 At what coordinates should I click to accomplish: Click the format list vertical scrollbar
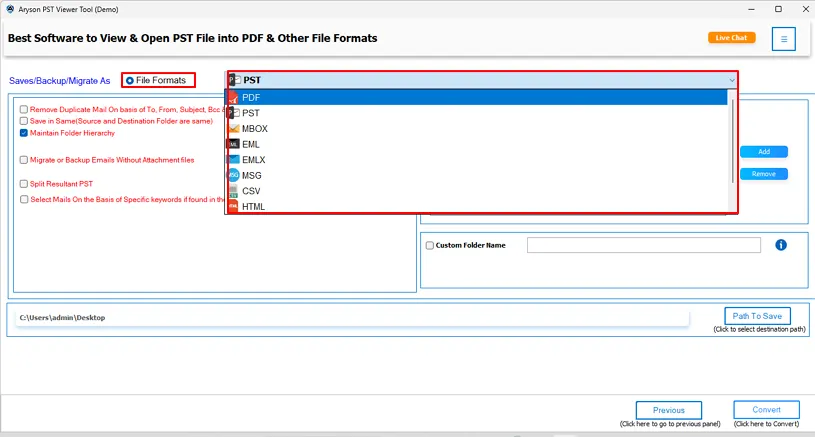732,140
